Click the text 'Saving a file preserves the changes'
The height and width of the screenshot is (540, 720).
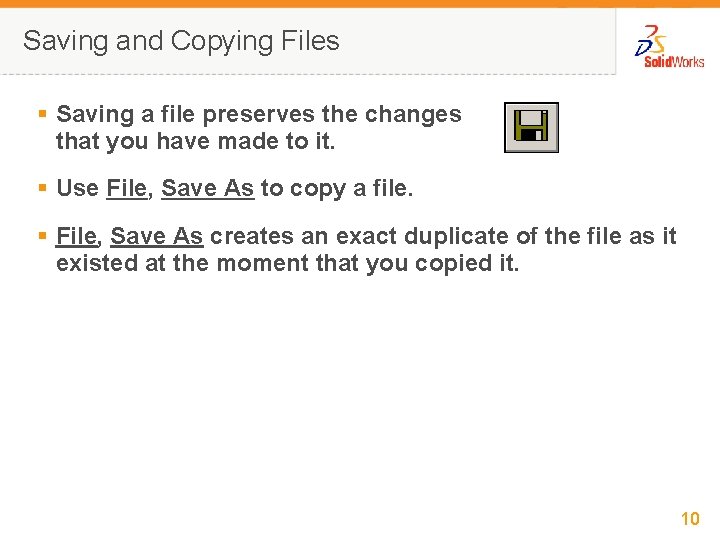pos(259,114)
